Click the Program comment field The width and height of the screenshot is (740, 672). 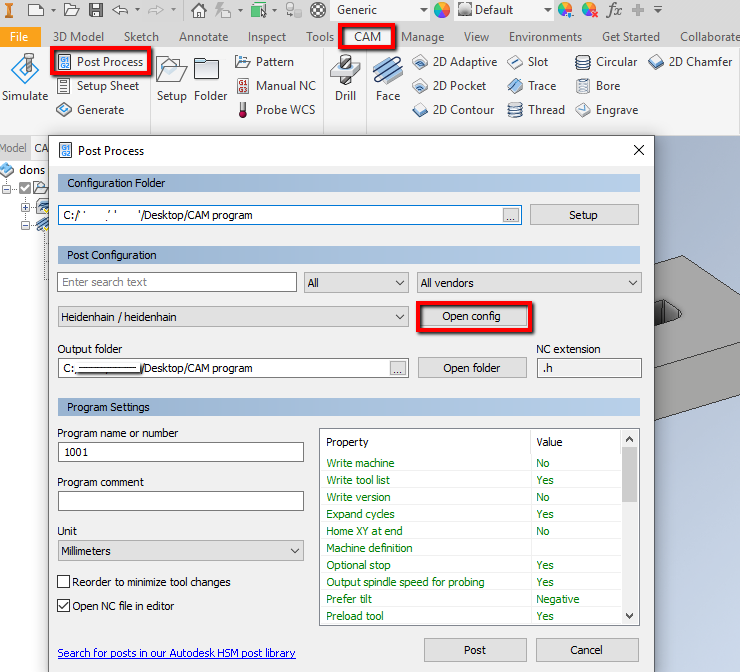tap(181, 501)
